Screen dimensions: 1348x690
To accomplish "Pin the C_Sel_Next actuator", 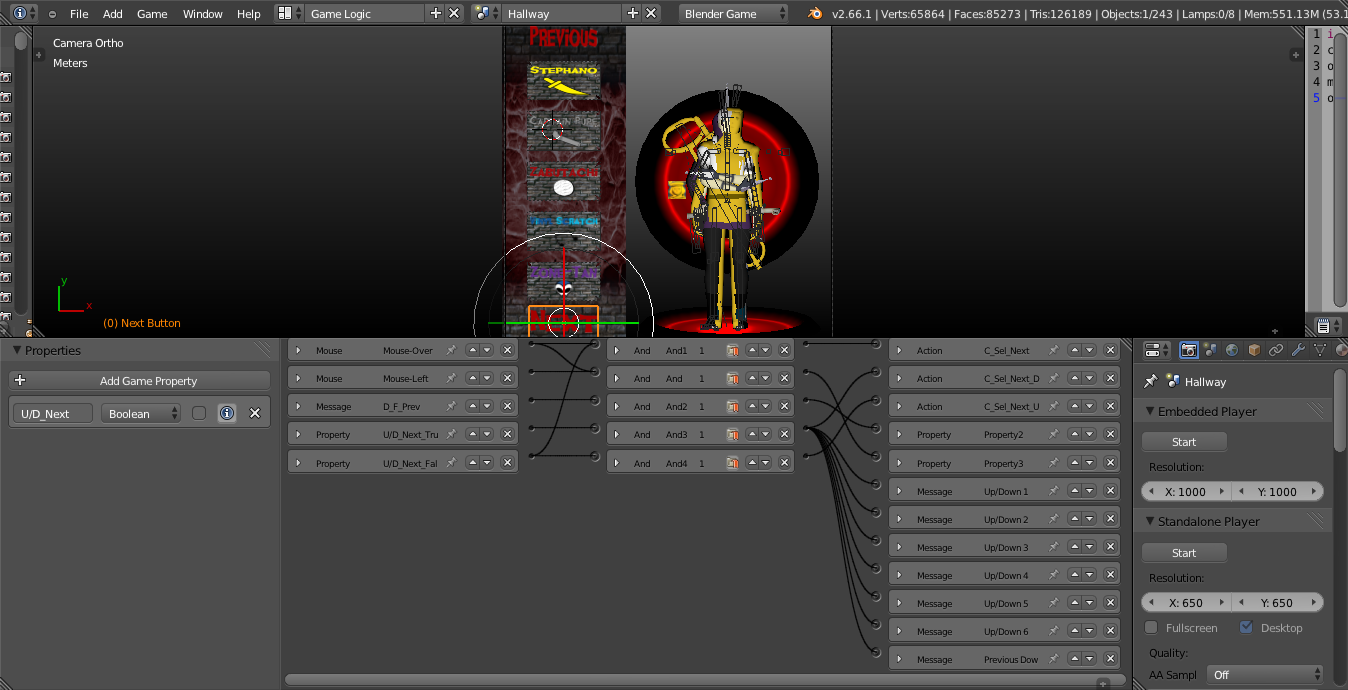I will tap(1054, 350).
